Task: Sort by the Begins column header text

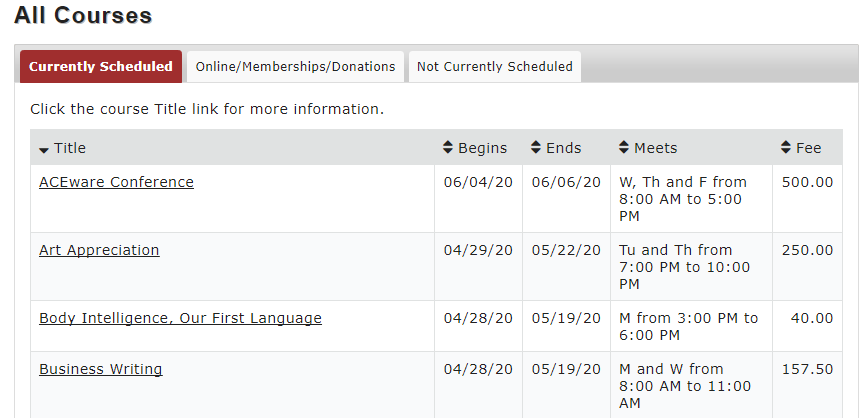Action: 483,148
